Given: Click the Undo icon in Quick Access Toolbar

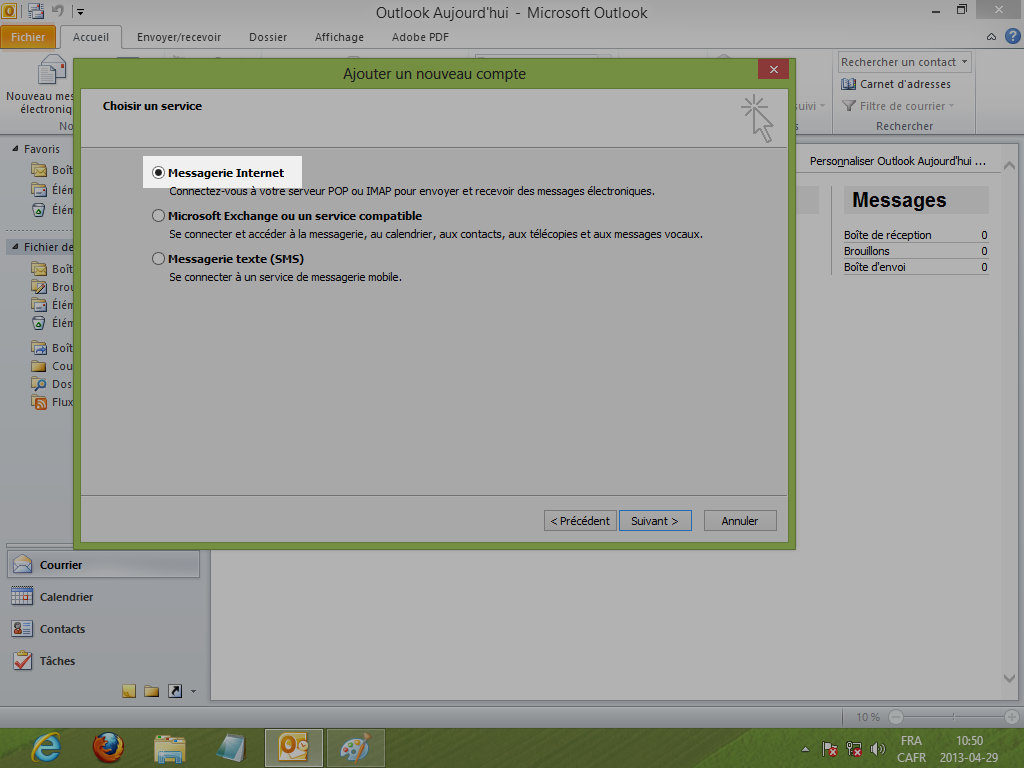Looking at the screenshot, I should click(58, 11).
